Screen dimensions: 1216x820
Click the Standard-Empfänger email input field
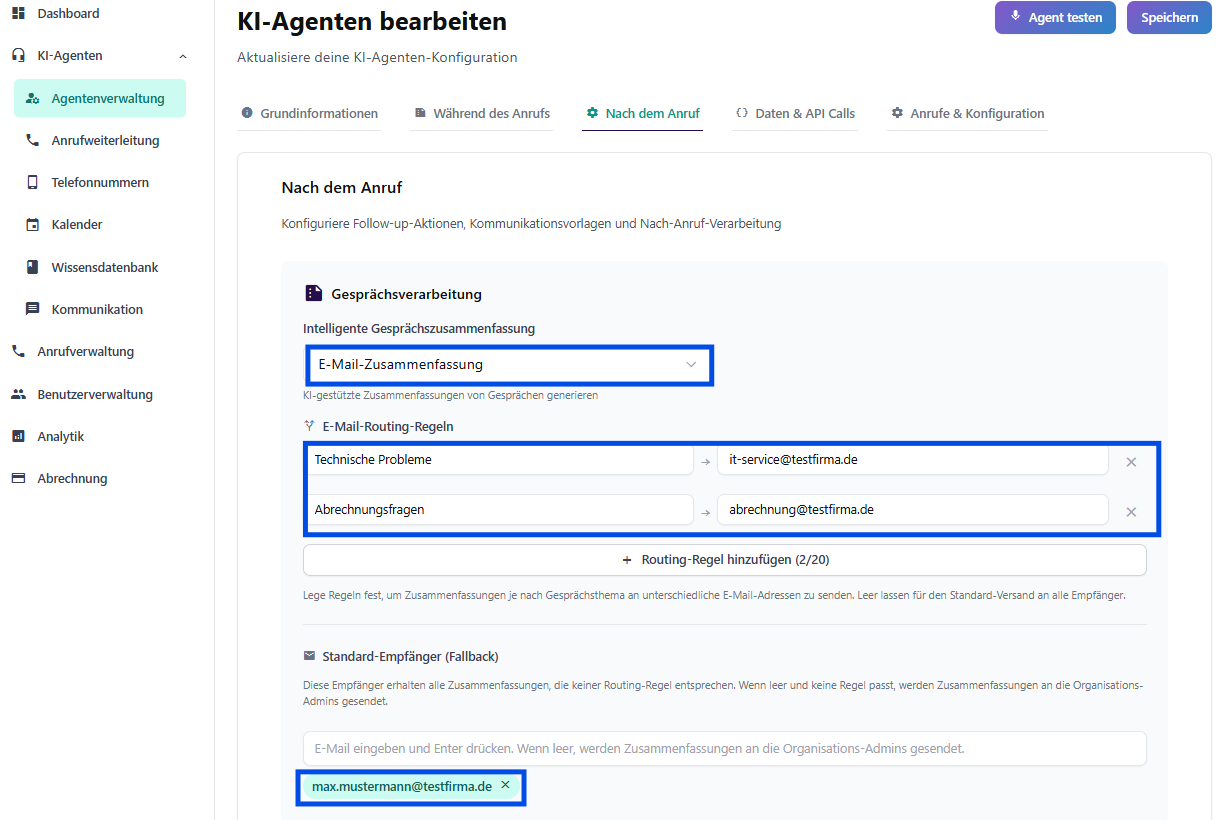(724, 748)
